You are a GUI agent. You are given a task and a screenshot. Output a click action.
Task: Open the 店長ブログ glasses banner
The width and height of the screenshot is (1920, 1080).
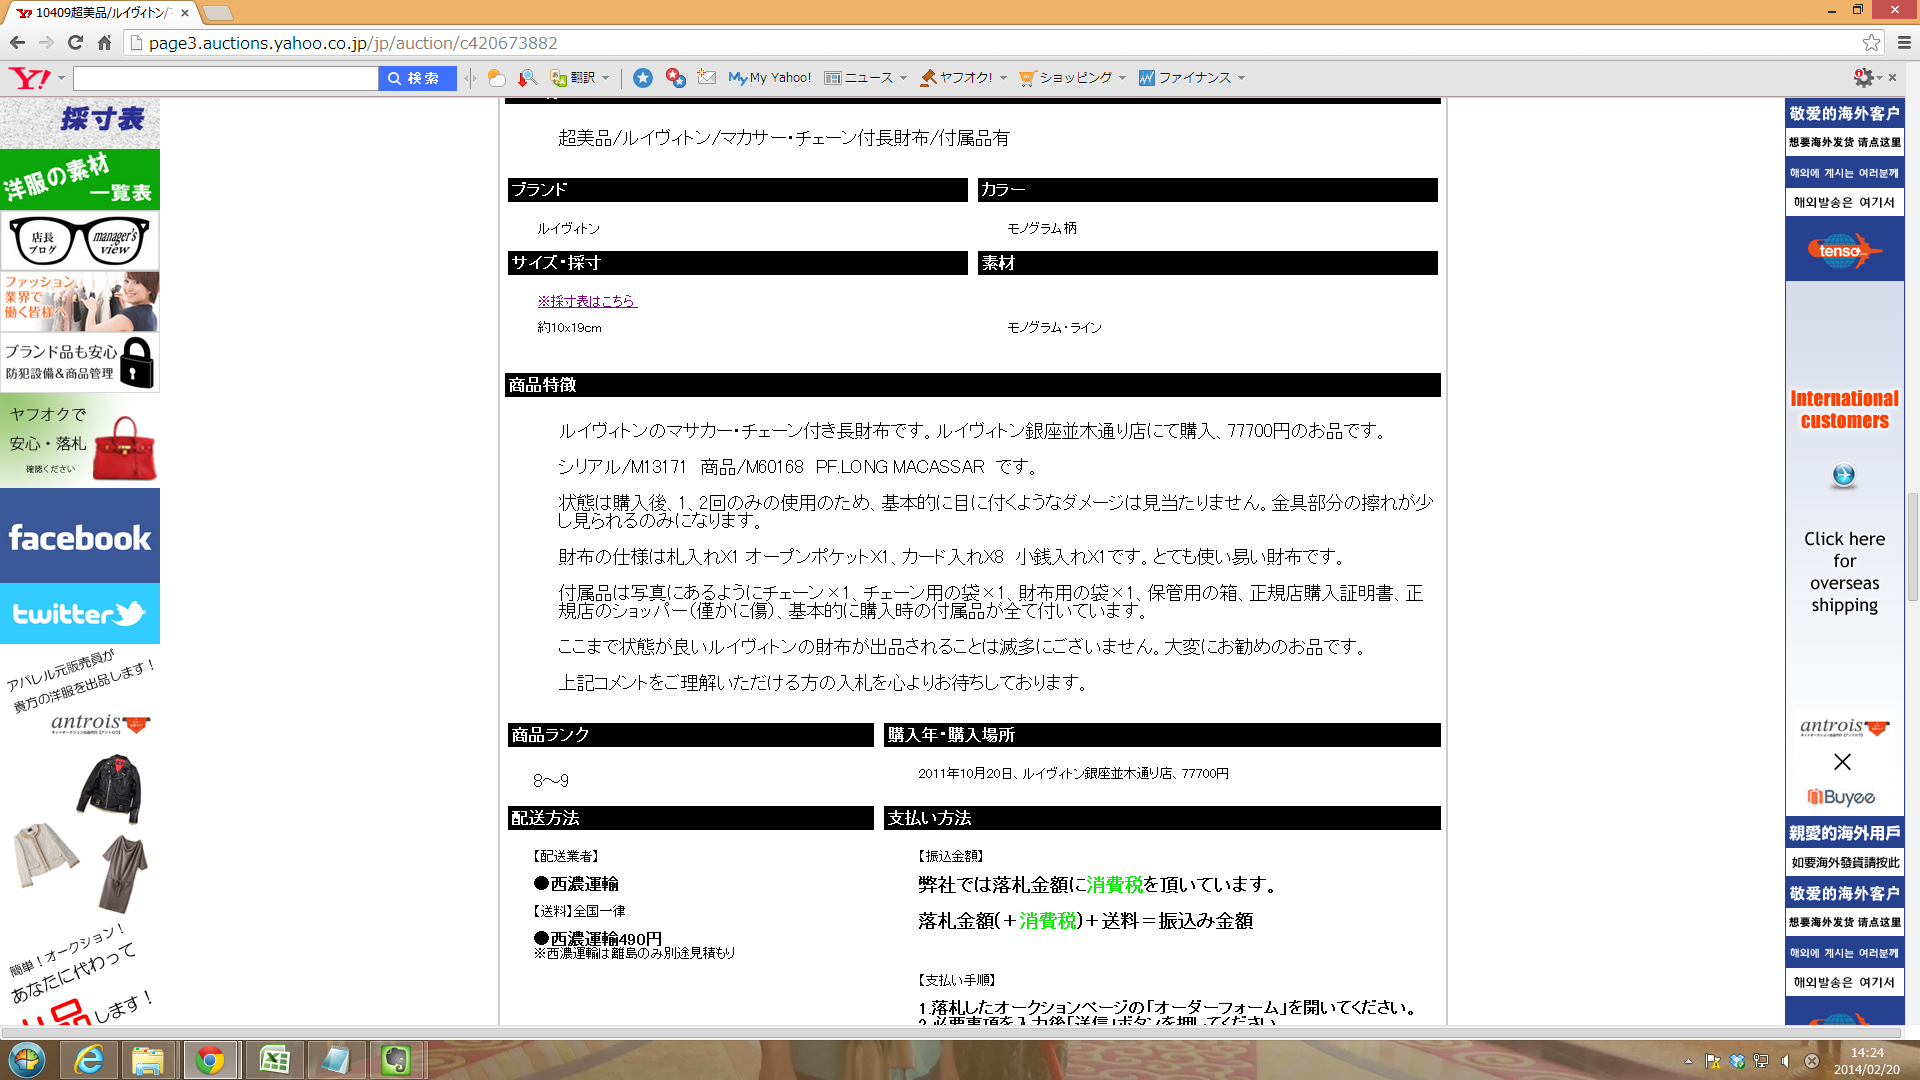pyautogui.click(x=80, y=240)
